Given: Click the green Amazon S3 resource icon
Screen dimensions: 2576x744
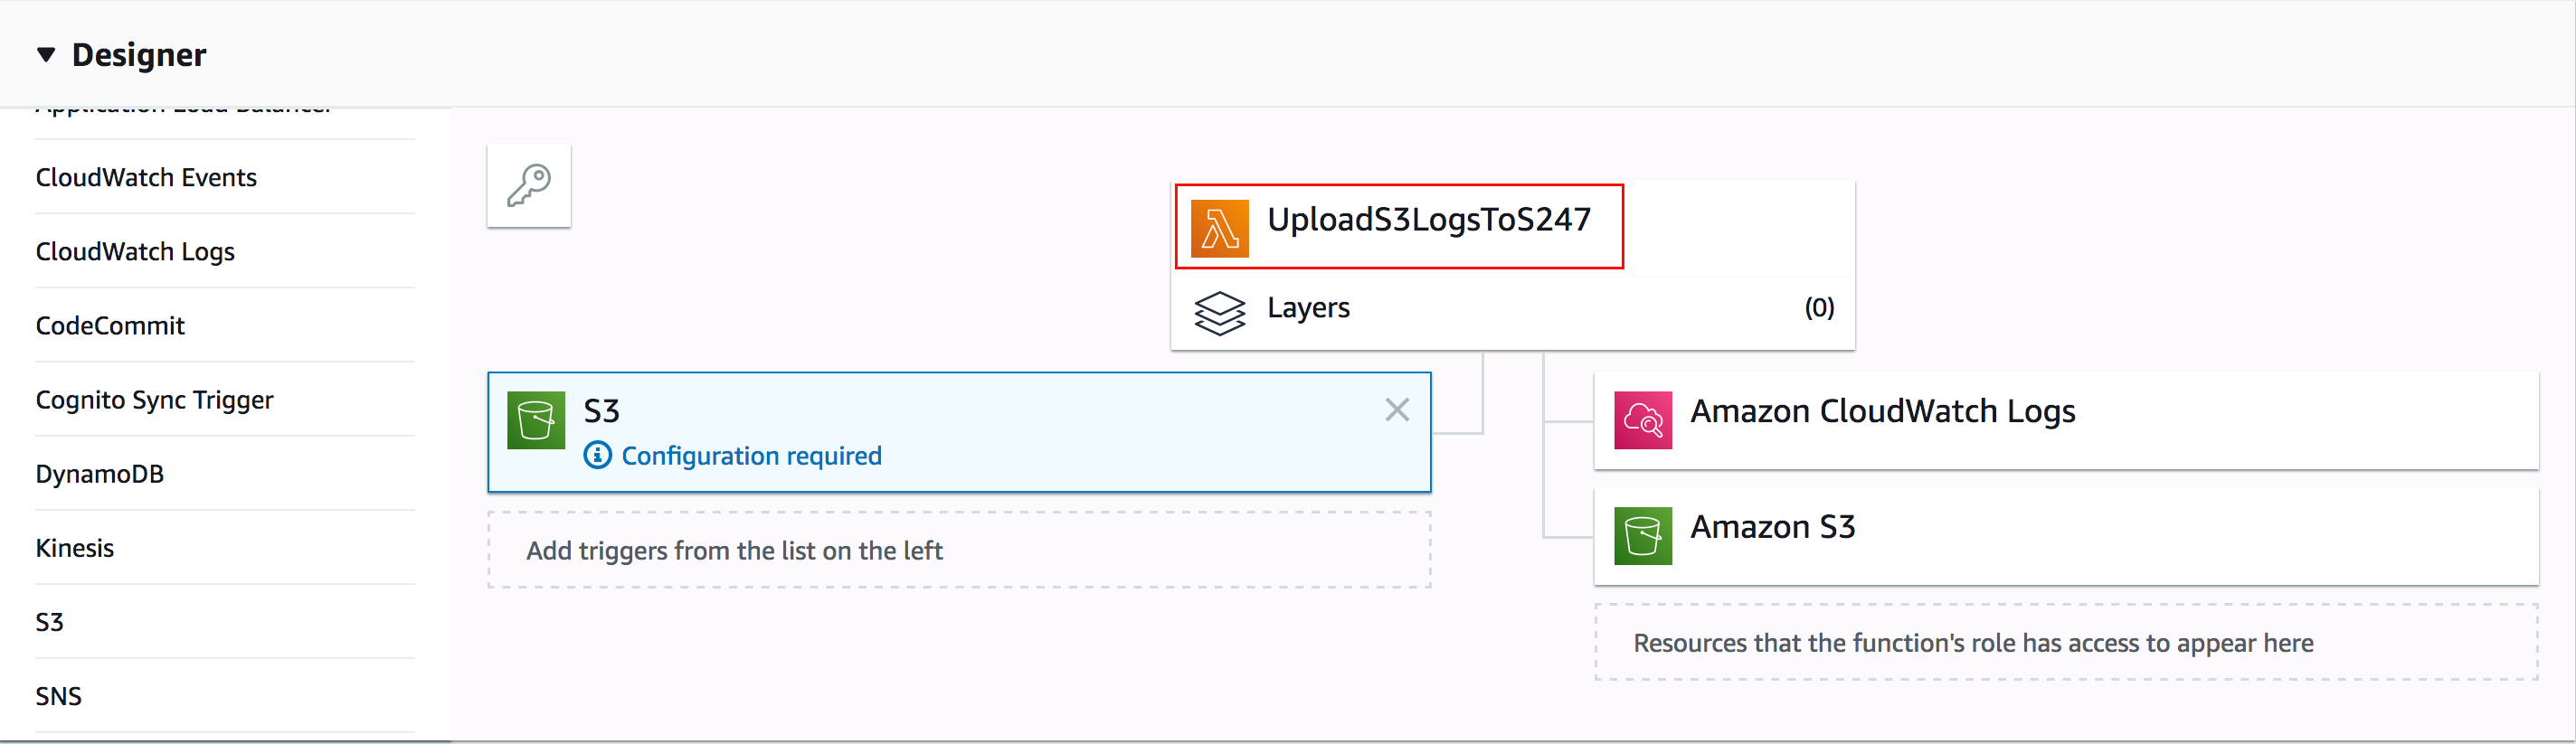Looking at the screenshot, I should 1642,536.
